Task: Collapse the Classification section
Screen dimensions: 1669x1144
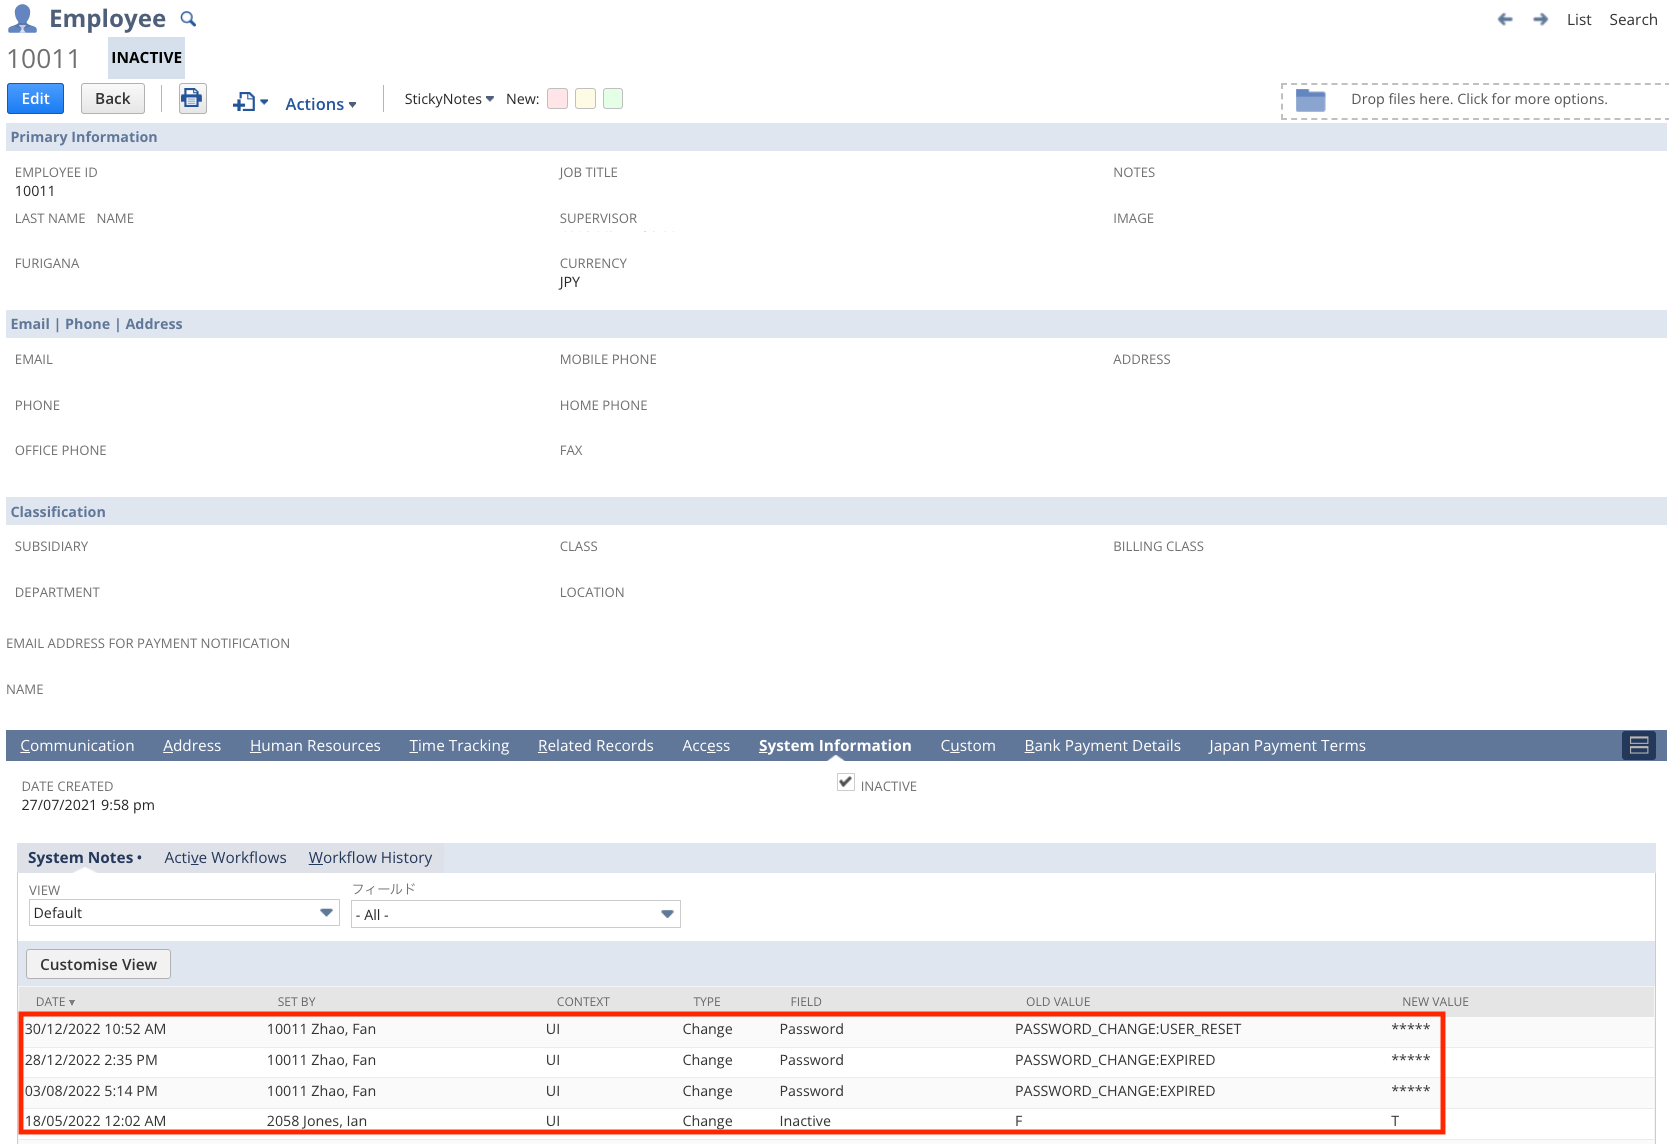Action: click(58, 512)
